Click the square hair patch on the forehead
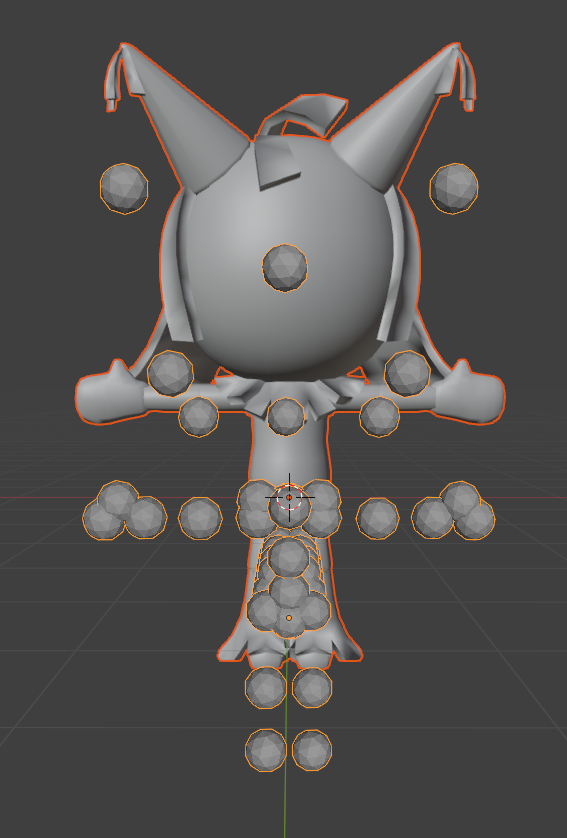 coord(276,161)
